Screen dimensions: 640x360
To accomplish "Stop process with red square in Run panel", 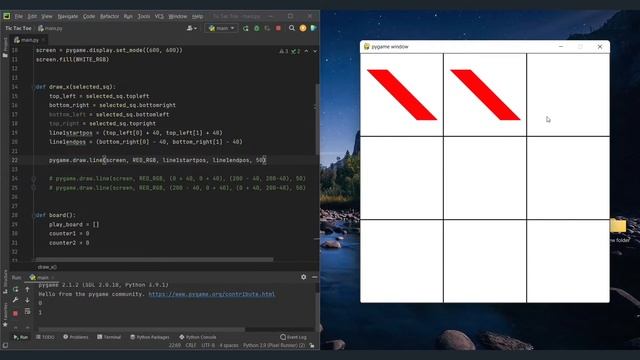I will 16,313.
